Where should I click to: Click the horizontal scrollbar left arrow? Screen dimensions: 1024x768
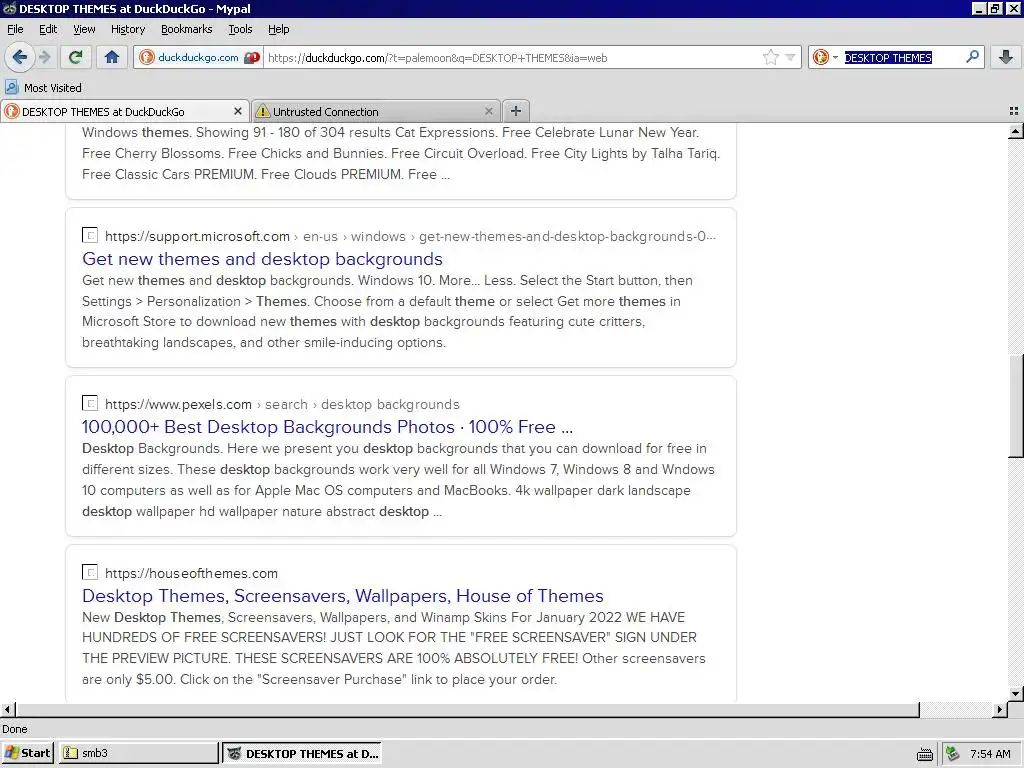coord(7,709)
